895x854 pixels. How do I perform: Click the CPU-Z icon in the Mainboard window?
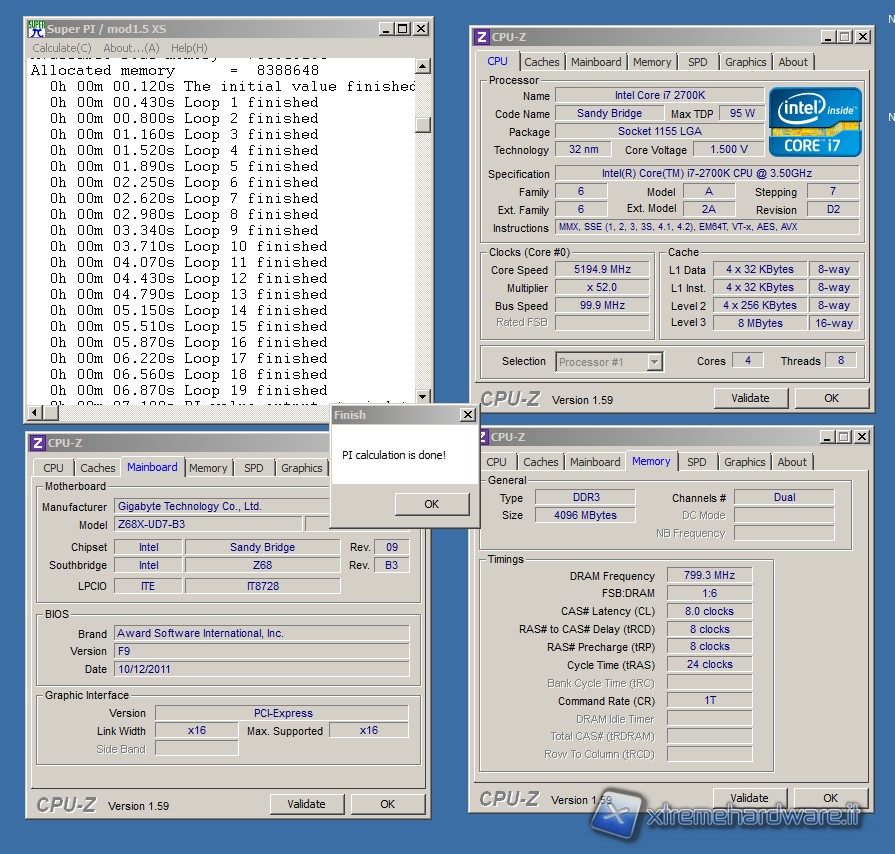[x=36, y=443]
